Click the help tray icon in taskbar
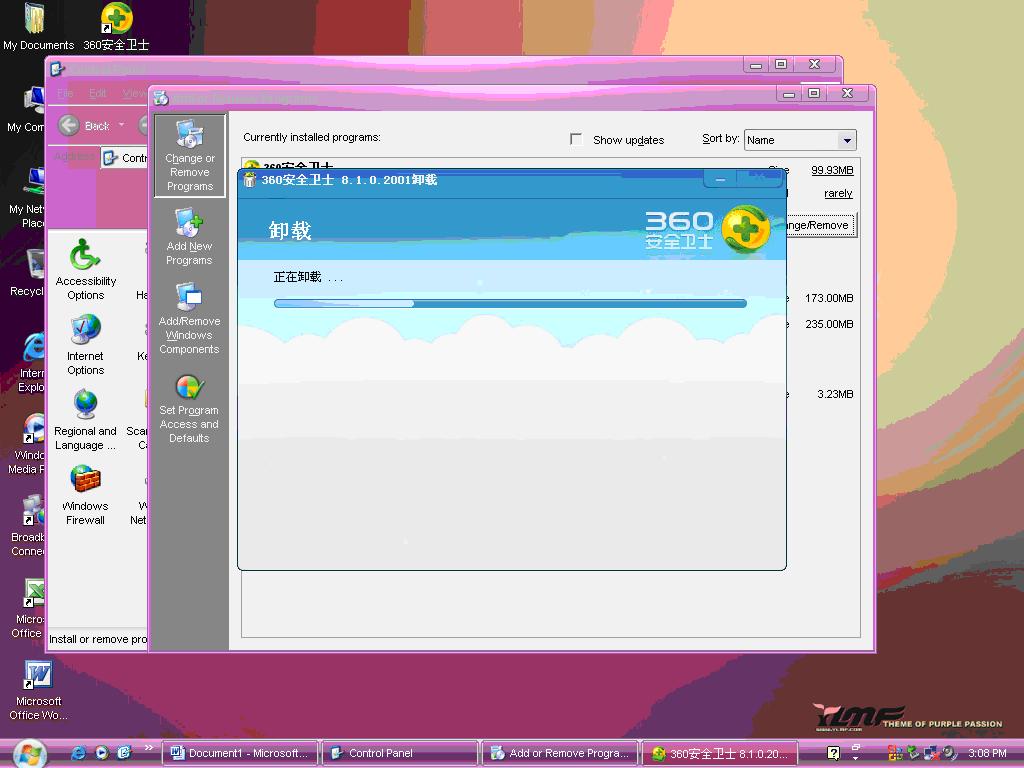 pyautogui.click(x=833, y=753)
